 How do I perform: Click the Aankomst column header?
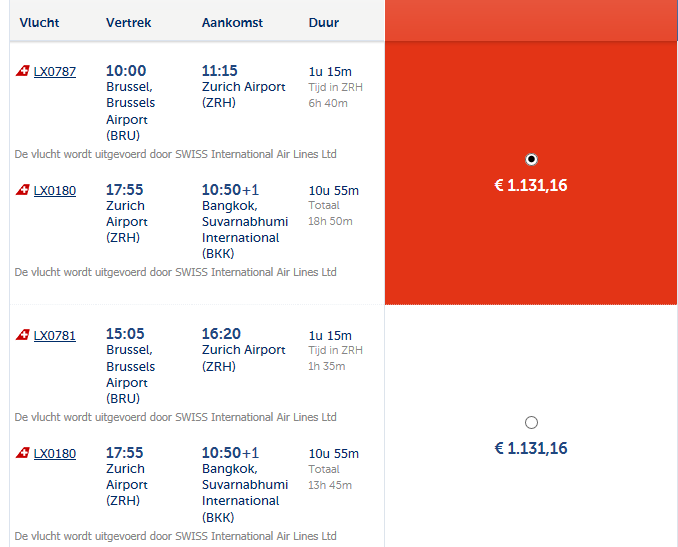[232, 22]
